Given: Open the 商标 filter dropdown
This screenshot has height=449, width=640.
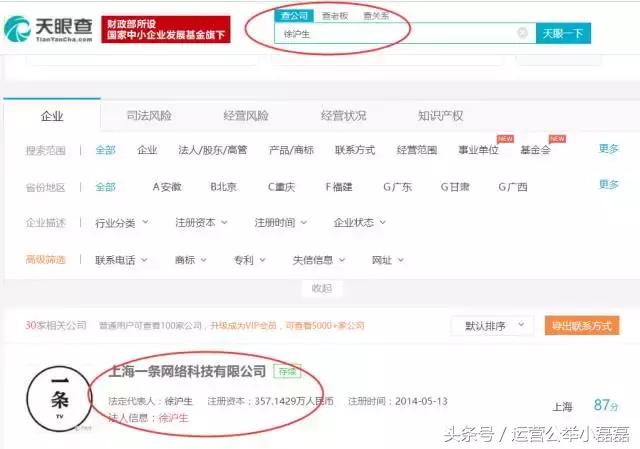Looking at the screenshot, I should [191, 260].
